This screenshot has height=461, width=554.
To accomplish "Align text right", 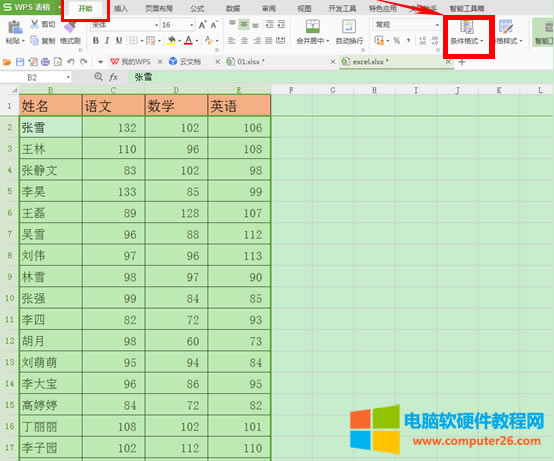I will pos(257,41).
